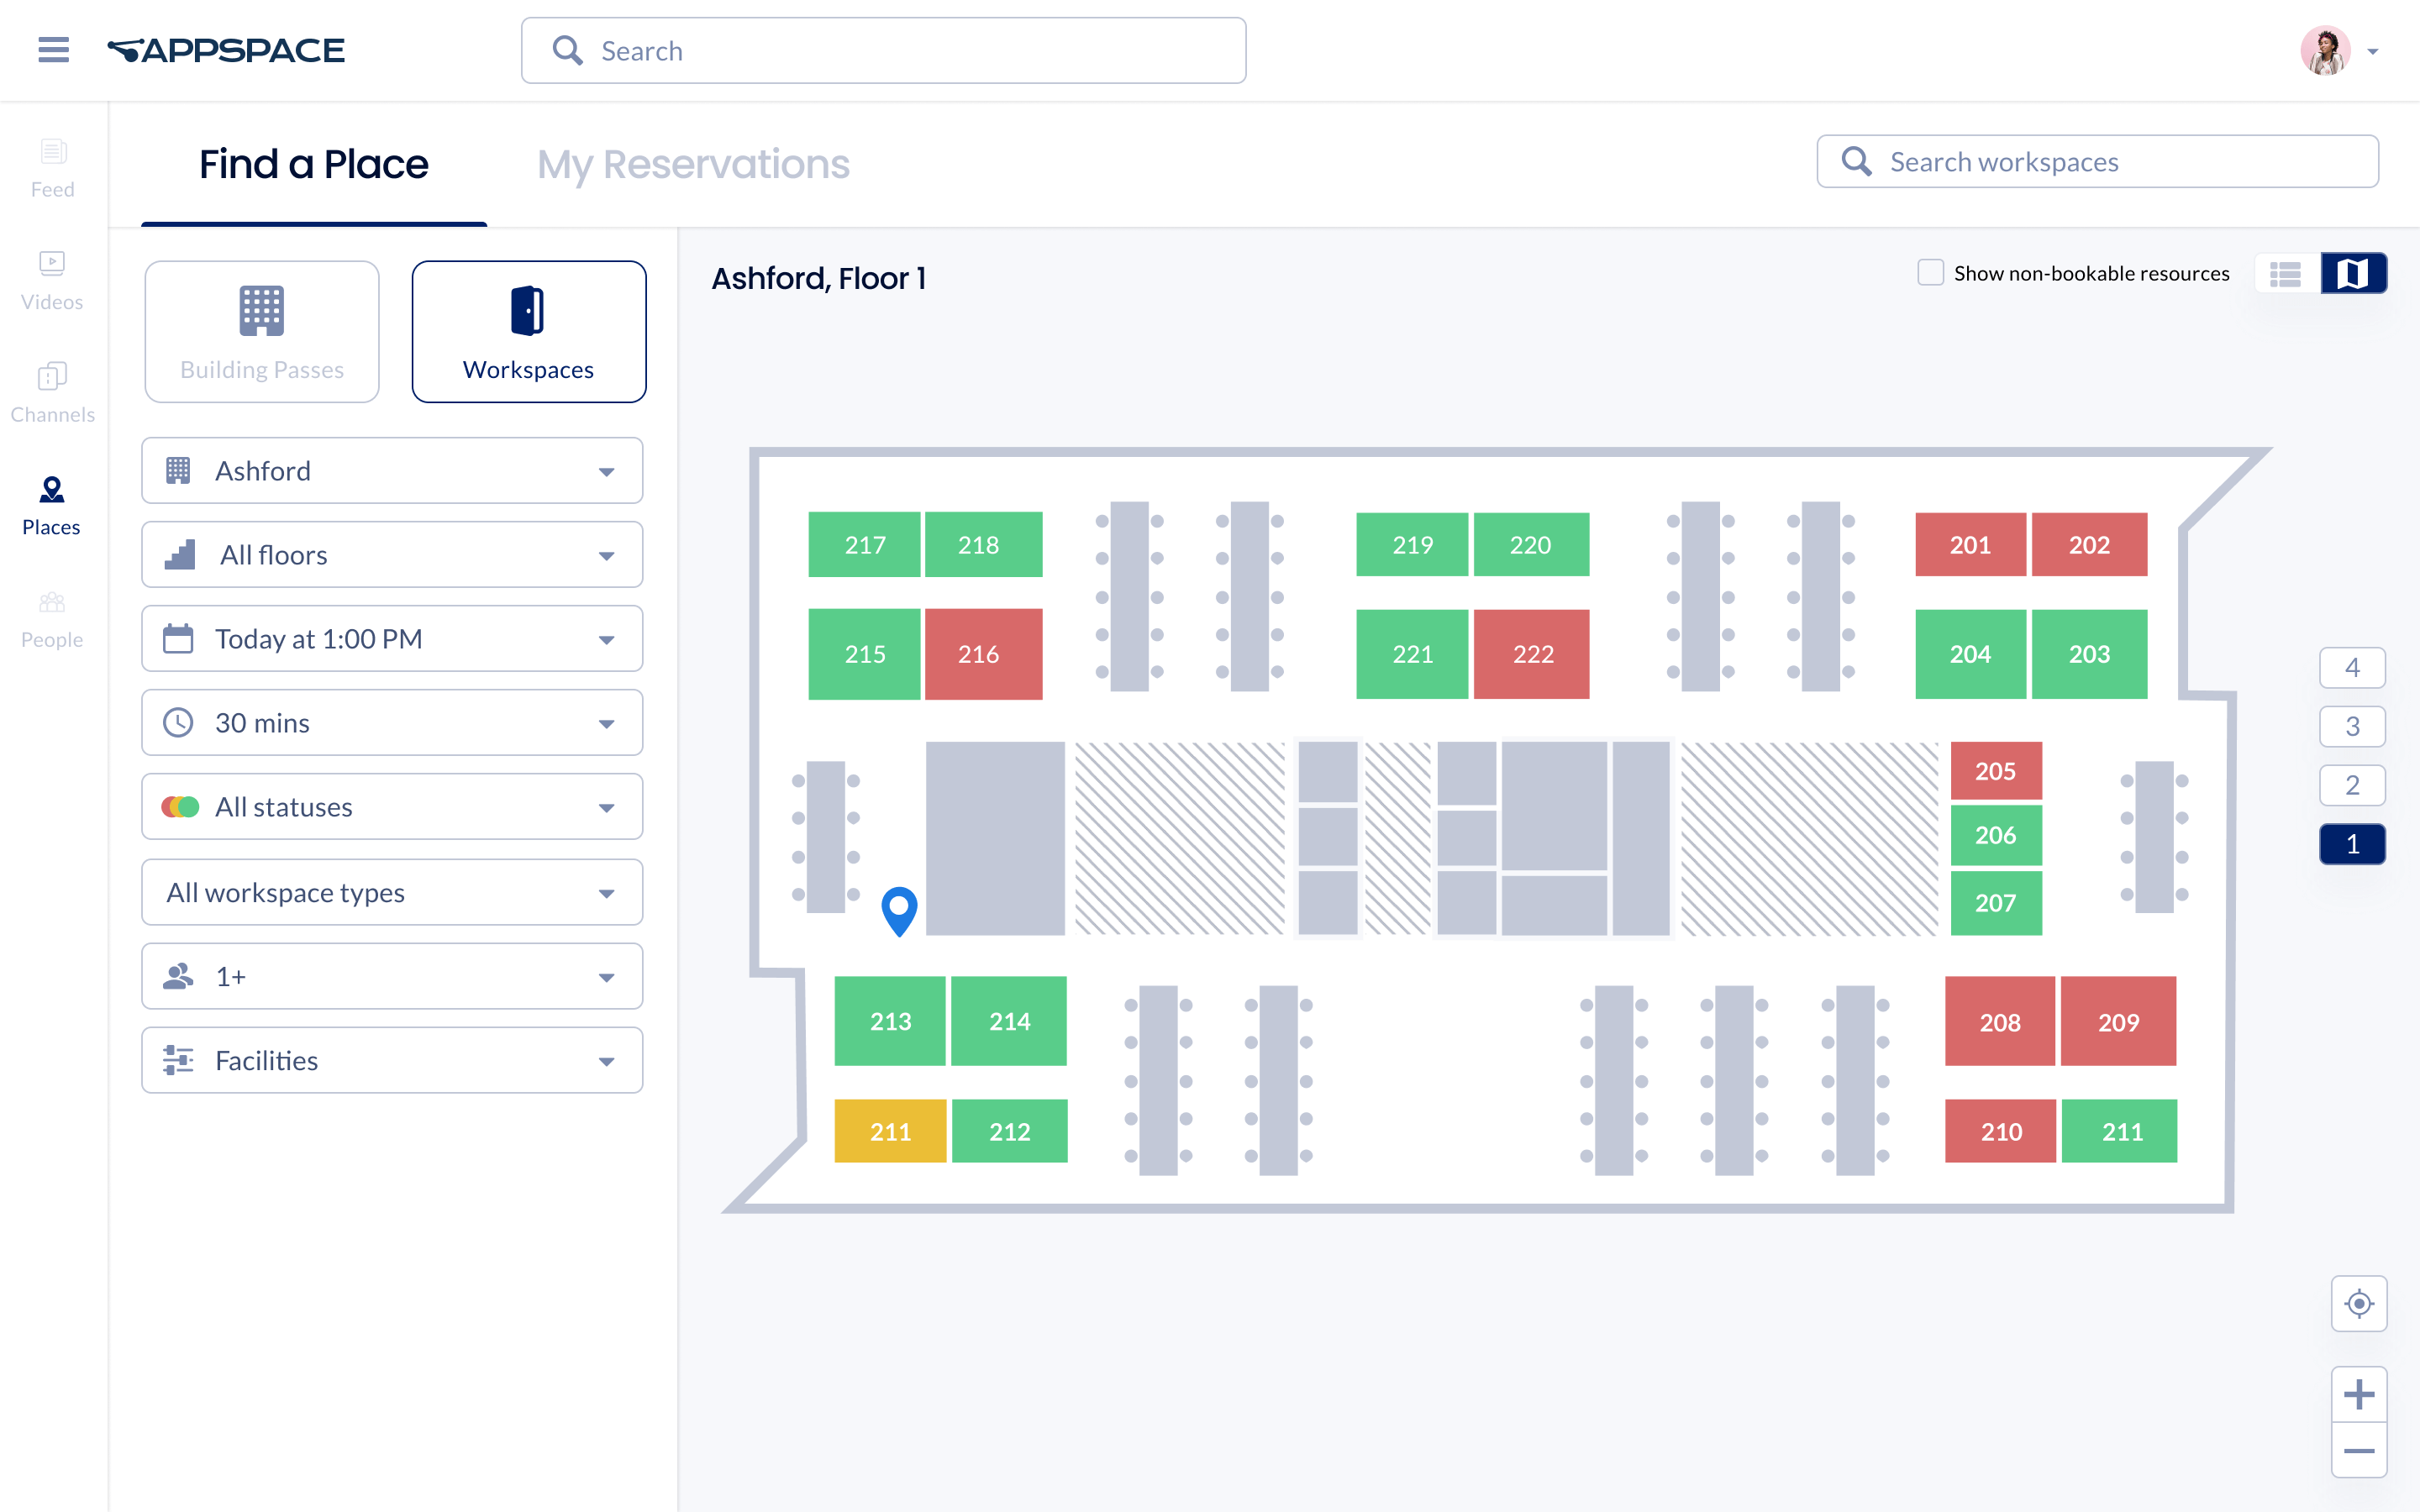
Task: Switch to map view toggle
Action: point(2353,273)
